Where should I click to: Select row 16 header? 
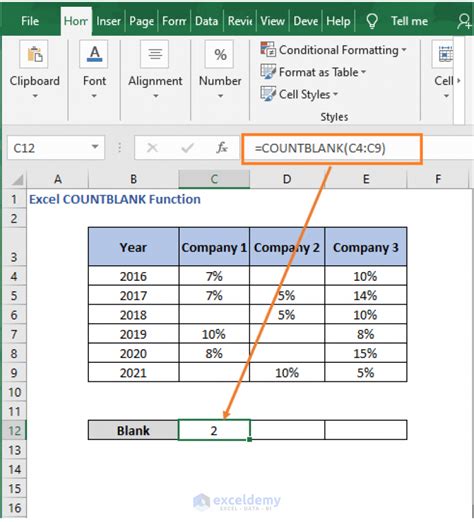tap(14, 508)
